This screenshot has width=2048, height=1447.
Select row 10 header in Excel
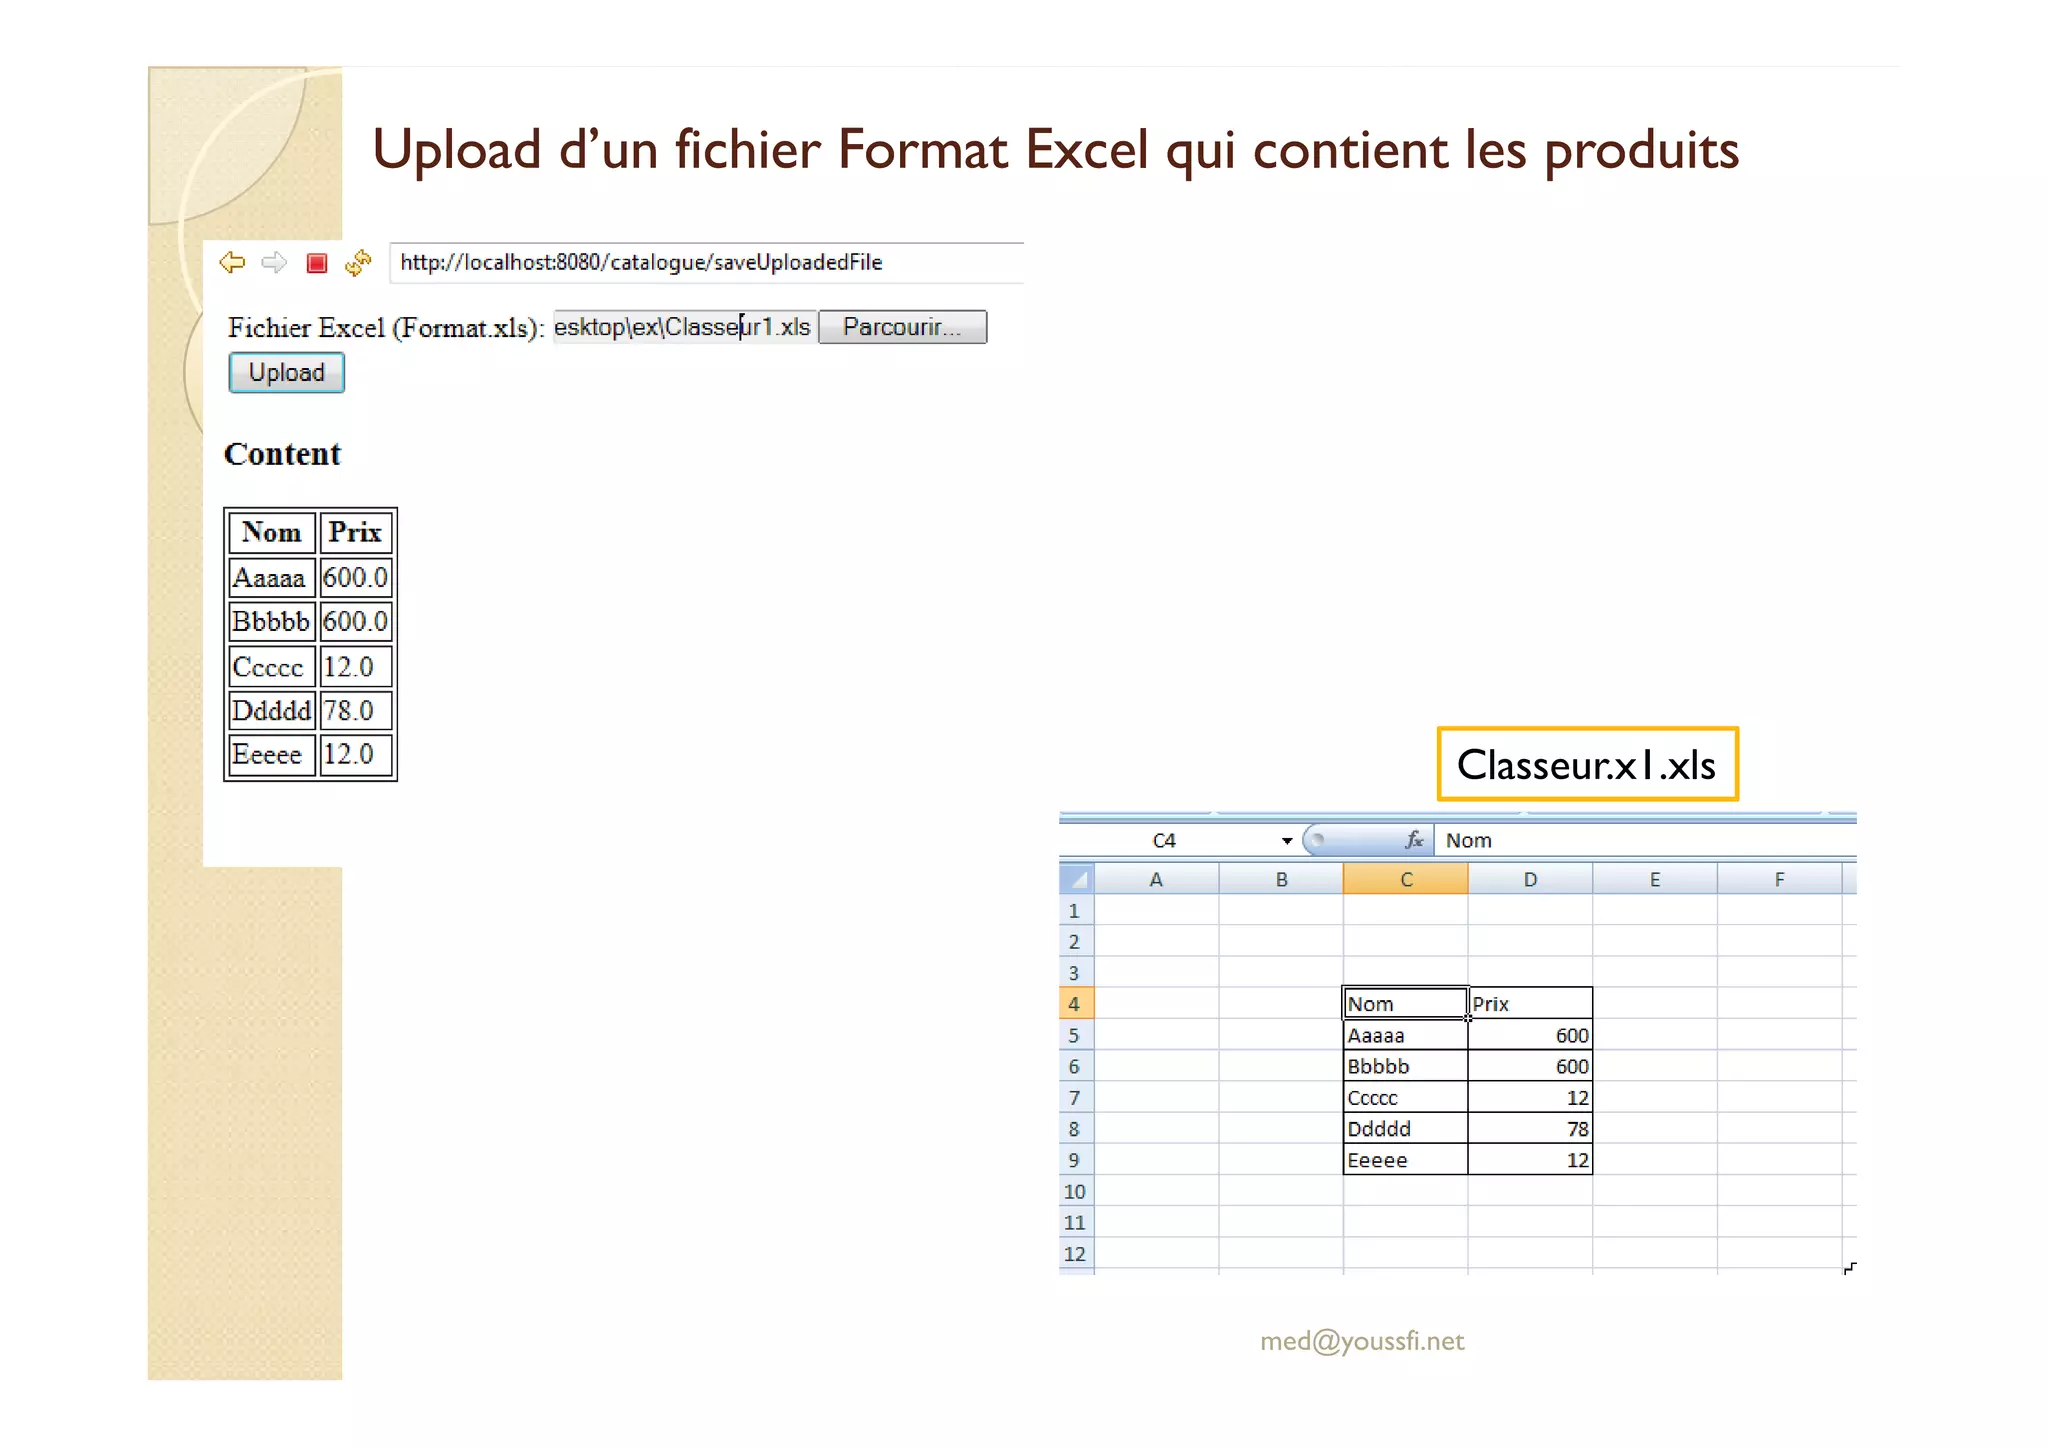pyautogui.click(x=1076, y=1191)
